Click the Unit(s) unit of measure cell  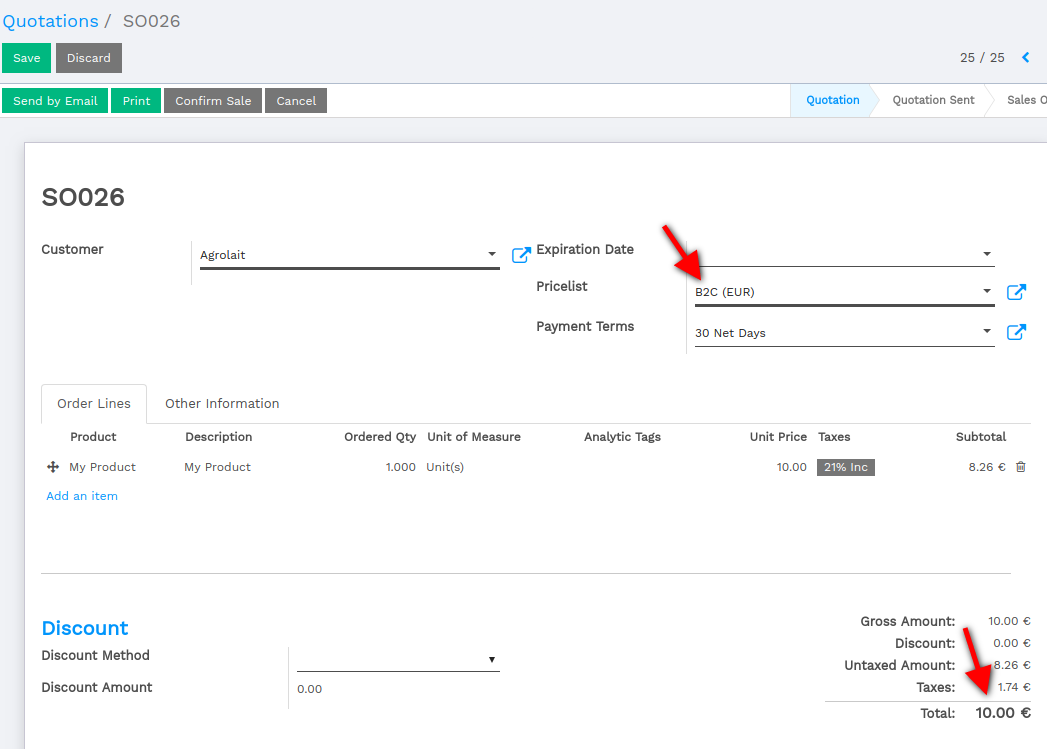(x=445, y=467)
